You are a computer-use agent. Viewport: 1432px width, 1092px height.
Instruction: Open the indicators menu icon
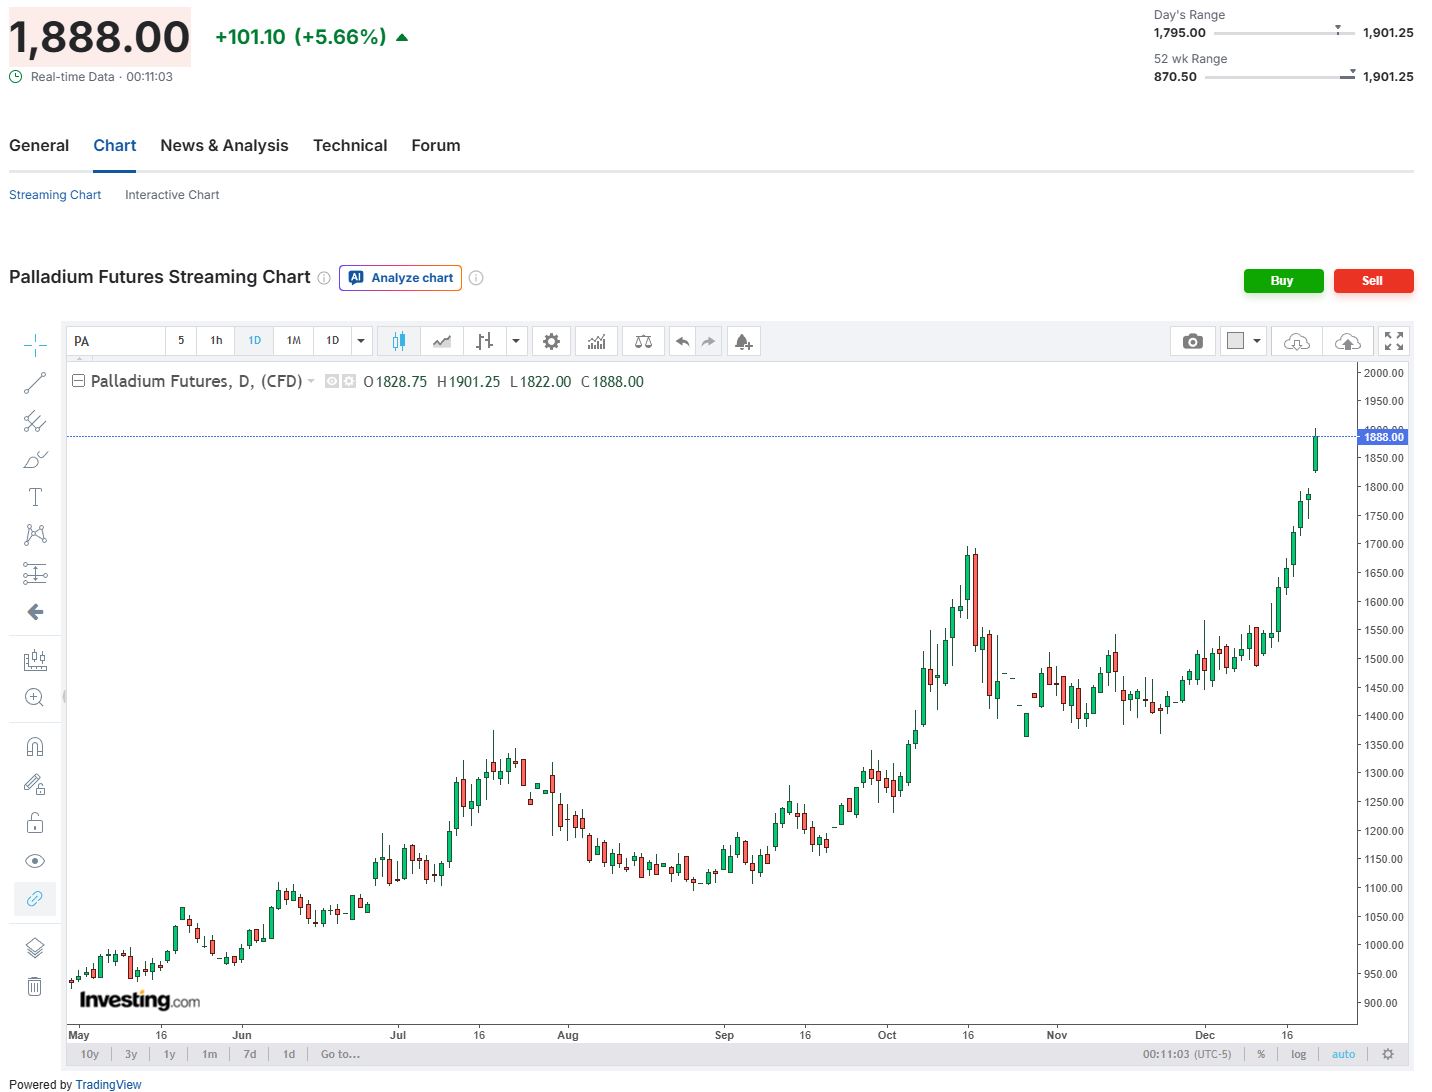point(597,341)
